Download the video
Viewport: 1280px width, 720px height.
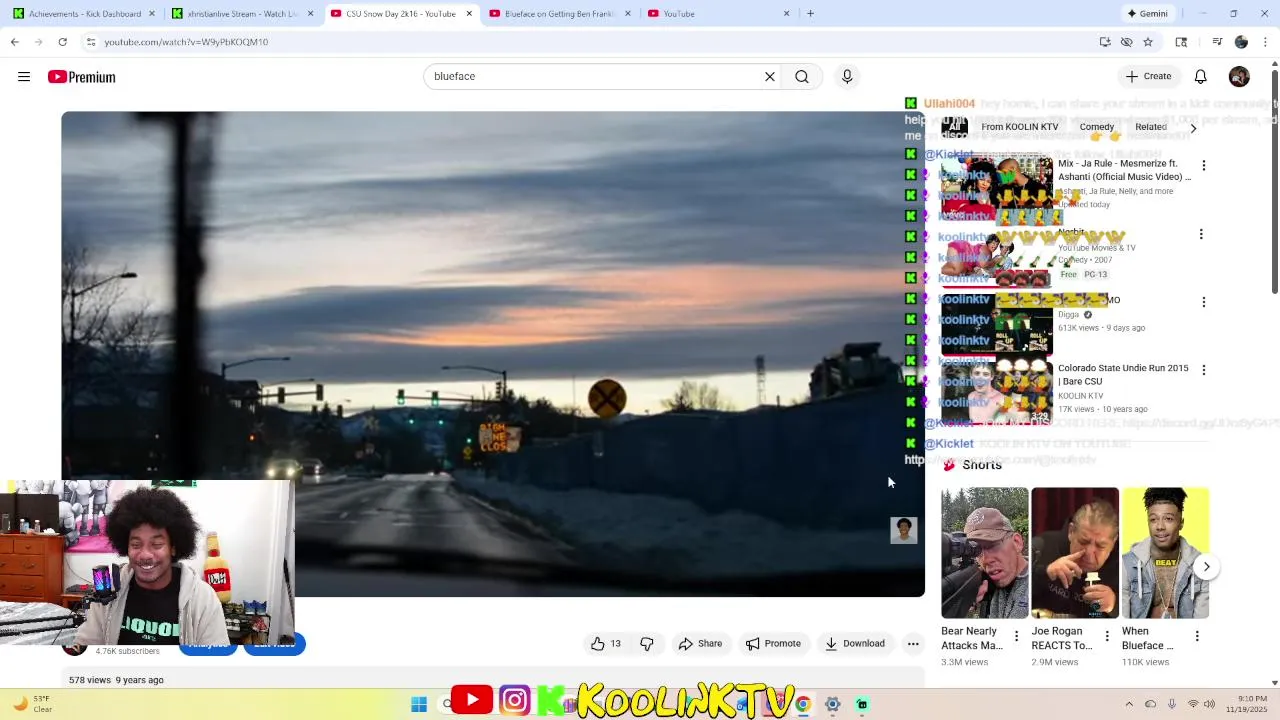tap(854, 644)
